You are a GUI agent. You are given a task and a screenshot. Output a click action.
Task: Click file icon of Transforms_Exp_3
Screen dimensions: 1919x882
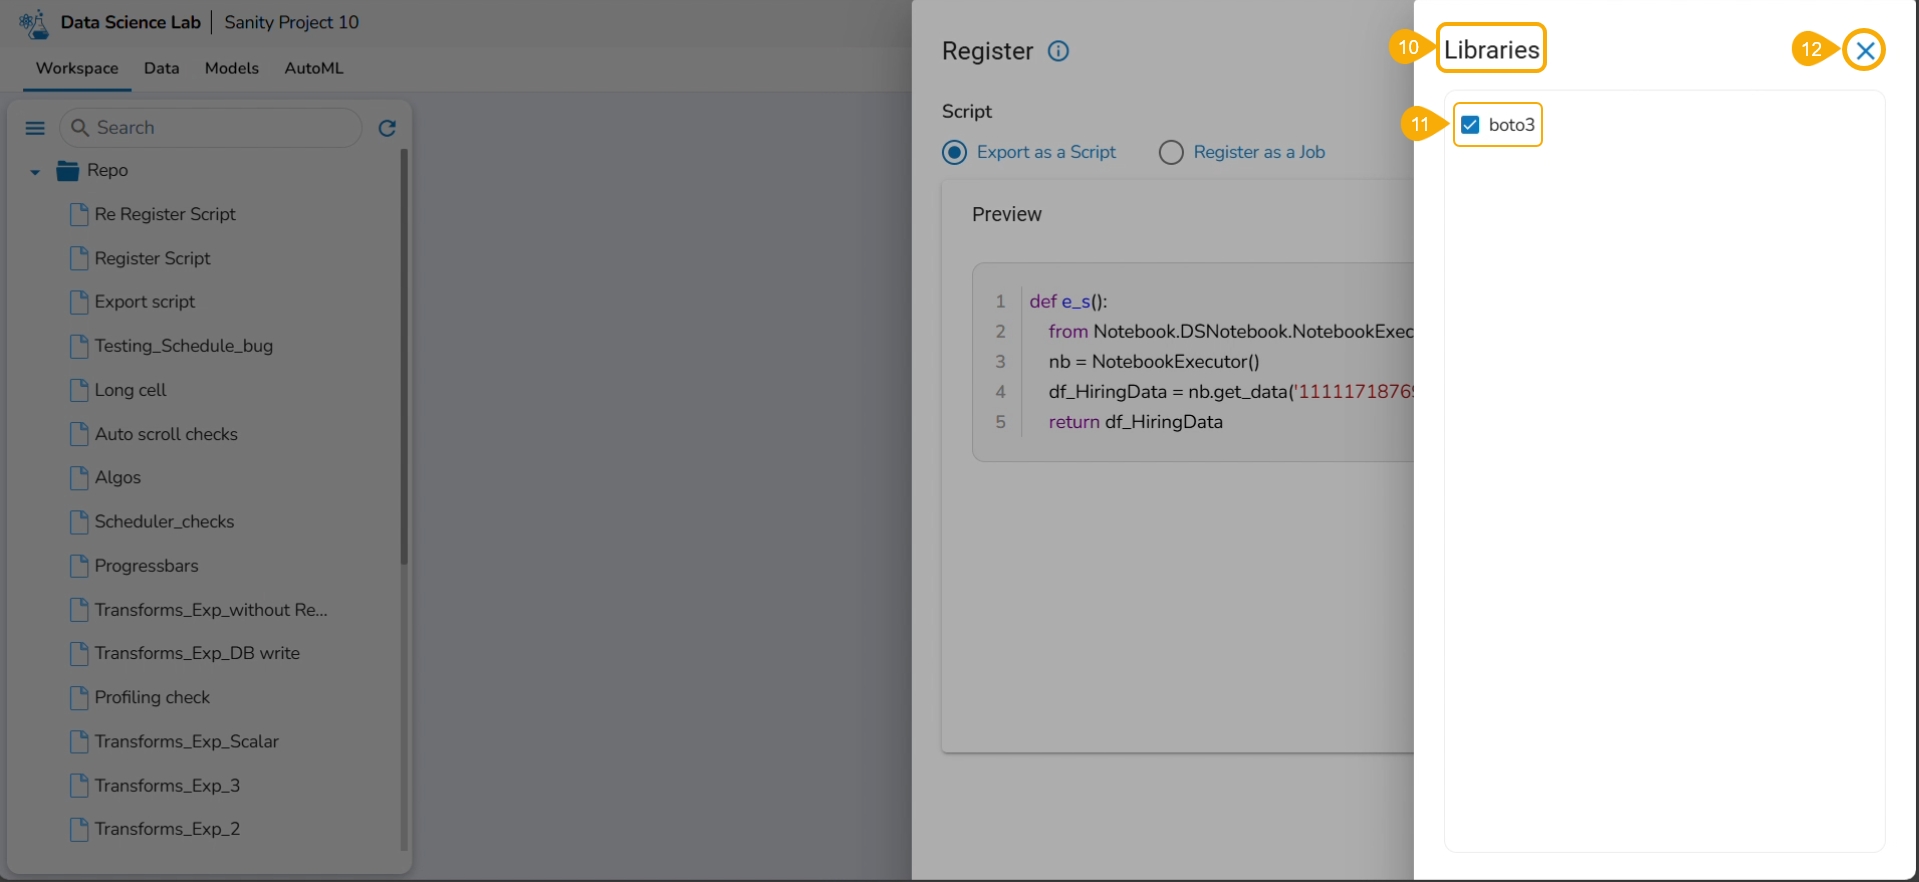coord(79,785)
